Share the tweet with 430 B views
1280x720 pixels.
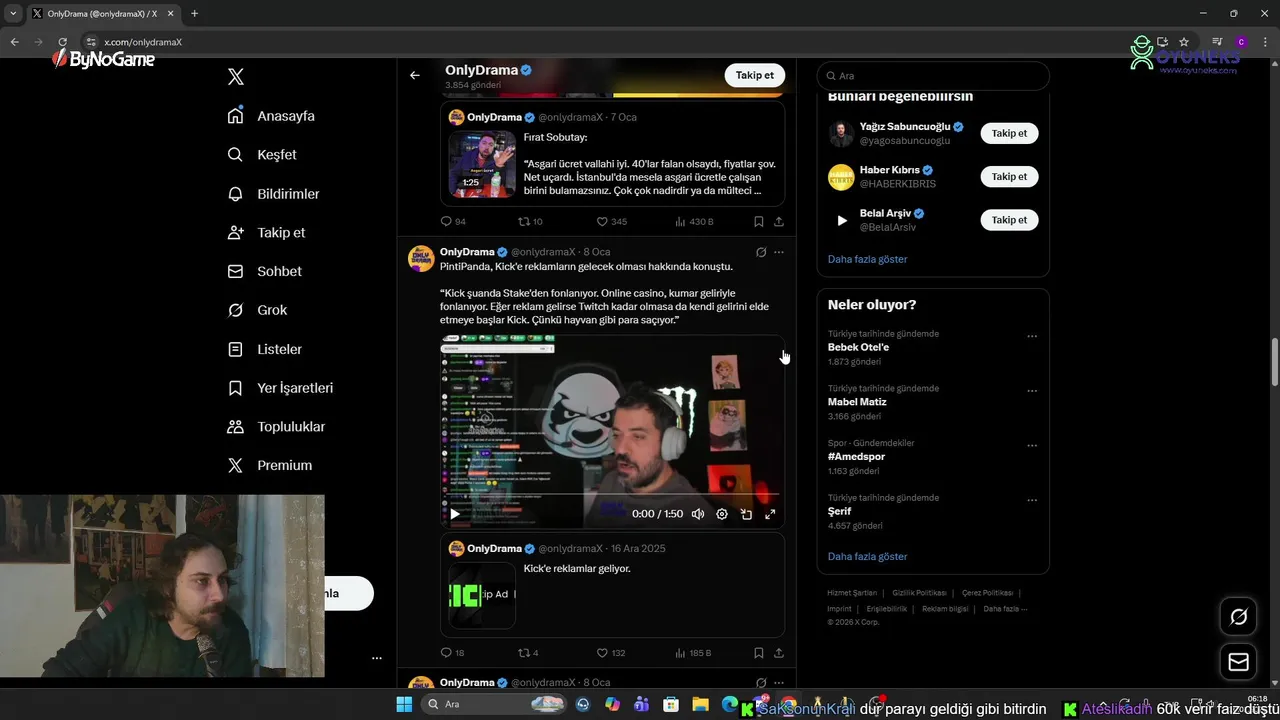pos(778,221)
